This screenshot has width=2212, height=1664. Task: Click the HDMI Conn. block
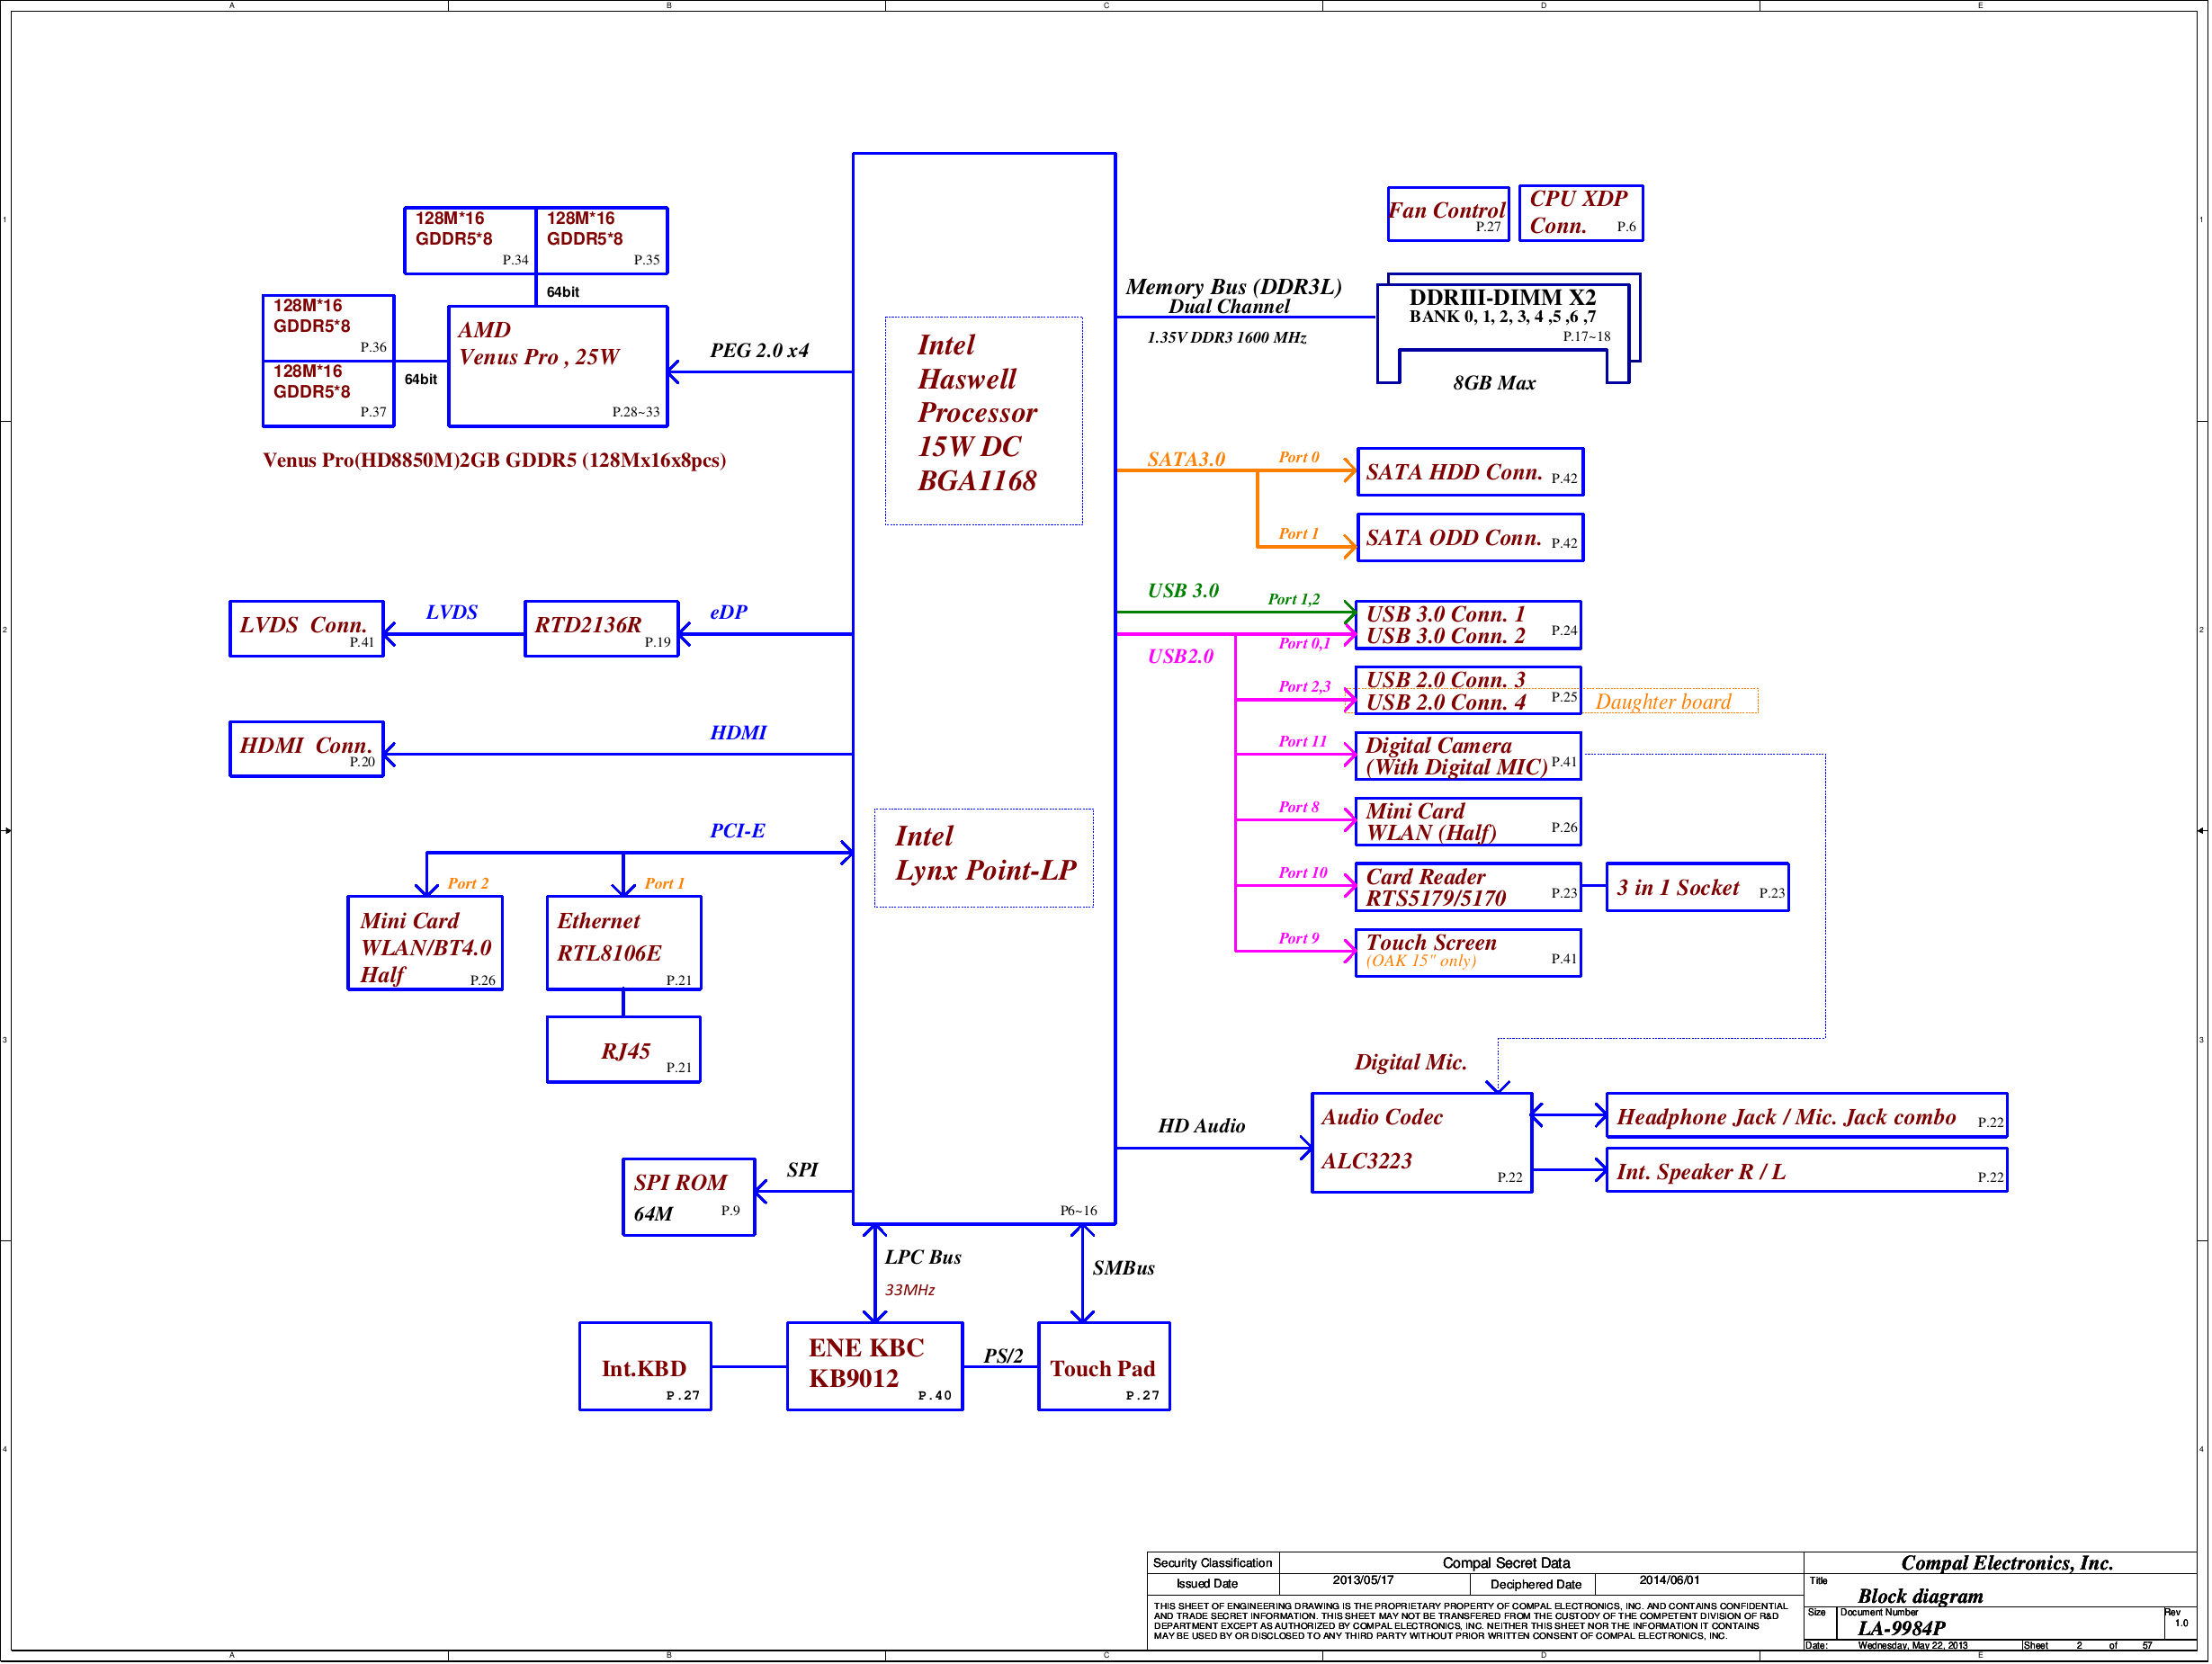[x=307, y=749]
